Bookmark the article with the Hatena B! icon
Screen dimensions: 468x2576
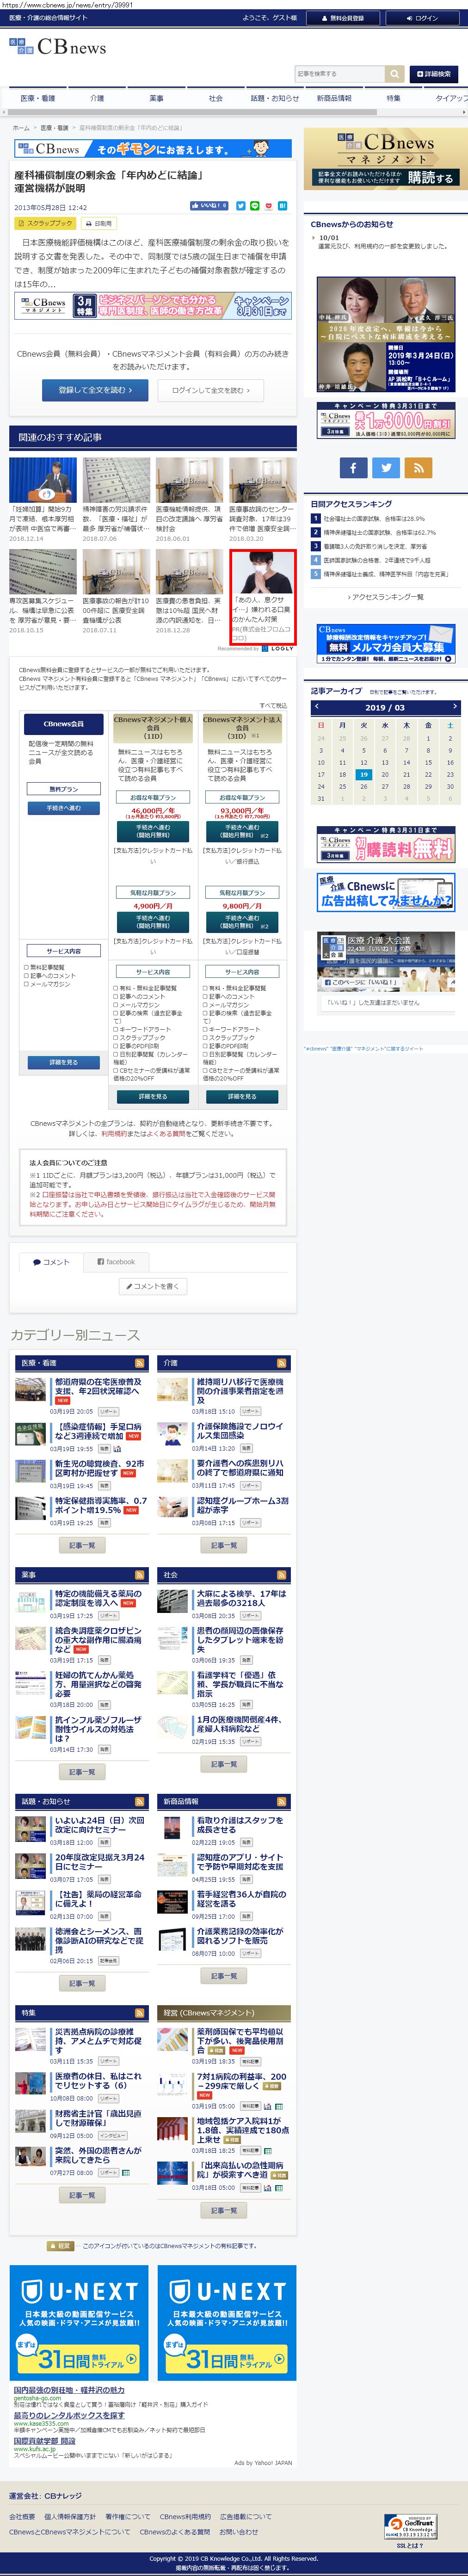(282, 206)
